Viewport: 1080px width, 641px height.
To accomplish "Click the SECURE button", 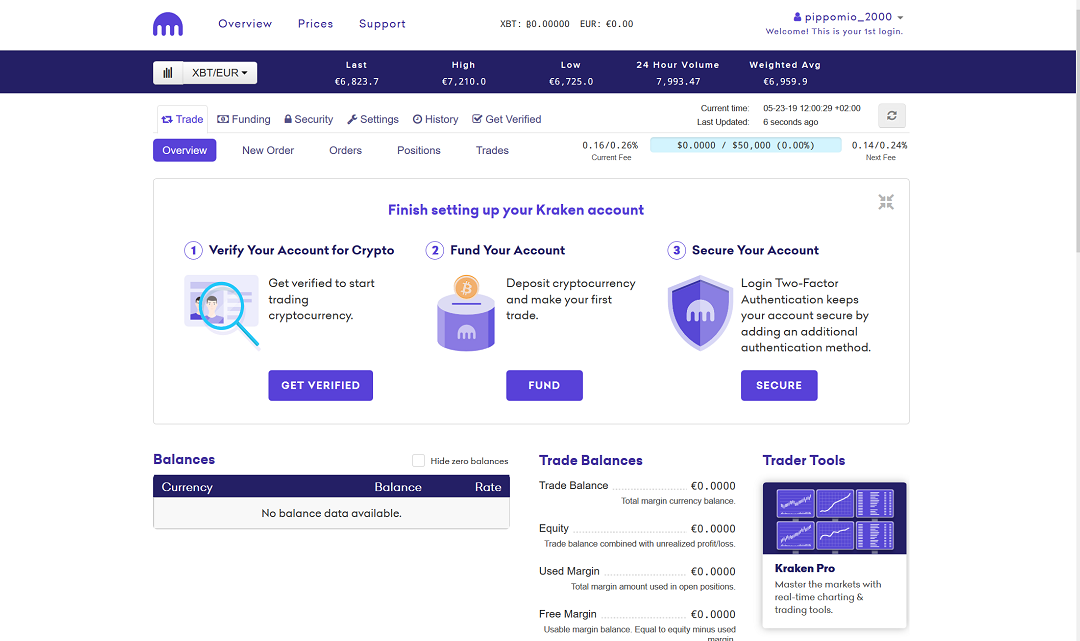I will pos(779,386).
